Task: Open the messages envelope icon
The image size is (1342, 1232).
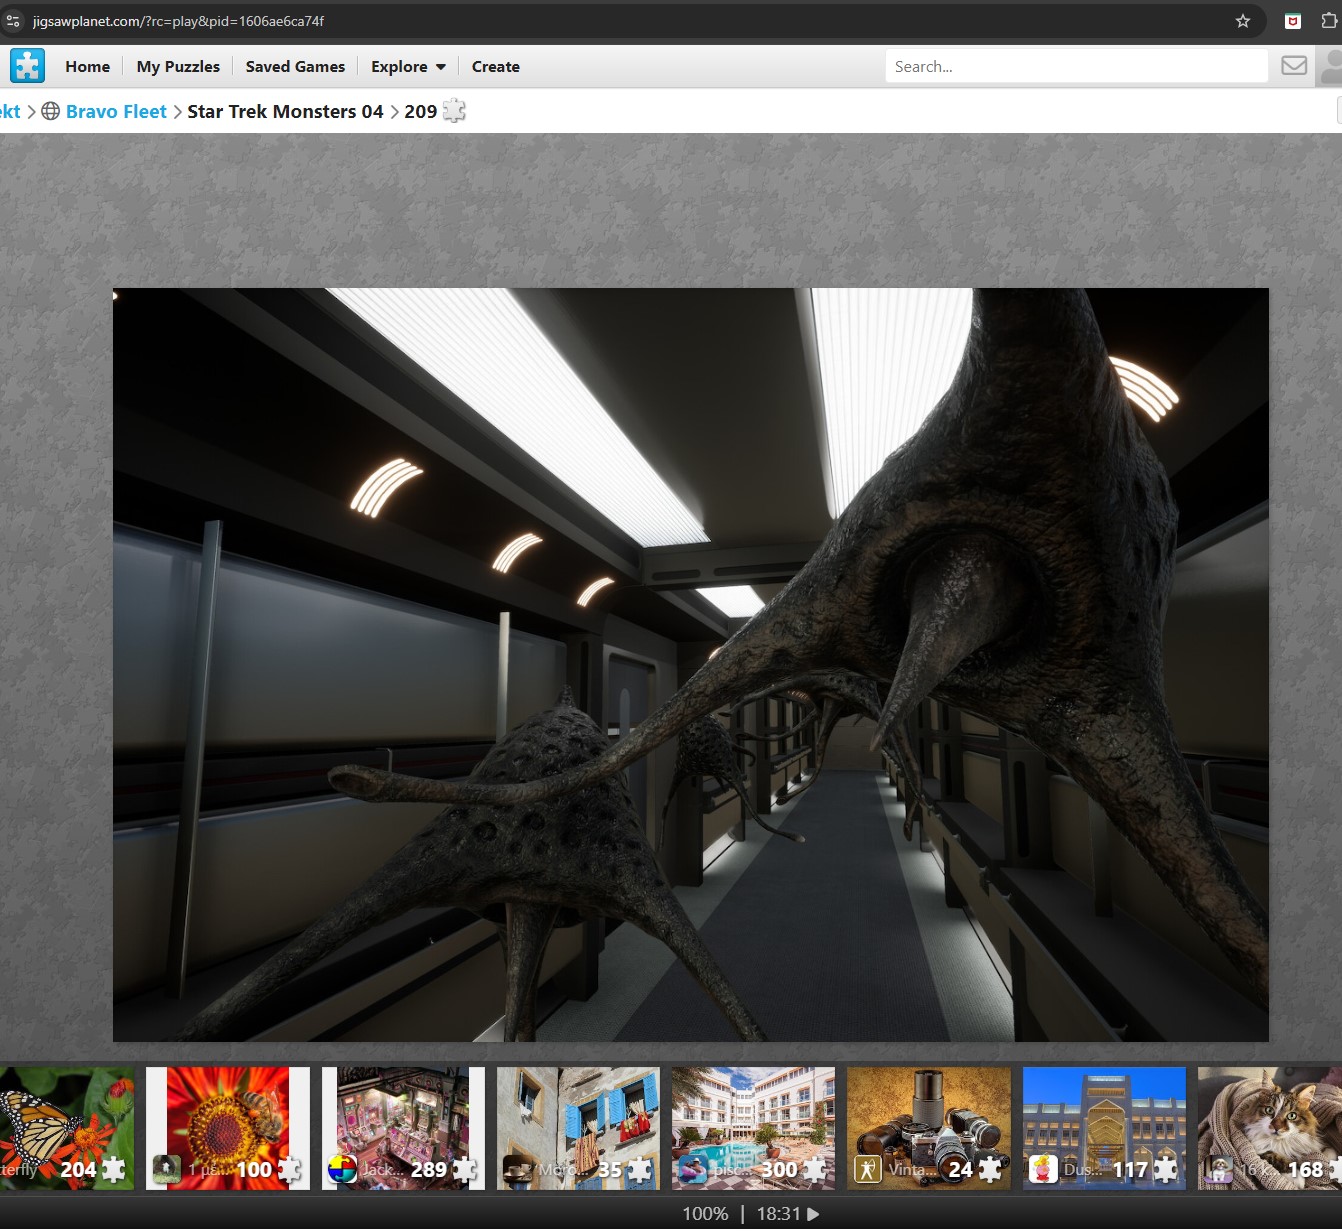Action: 1294,66
